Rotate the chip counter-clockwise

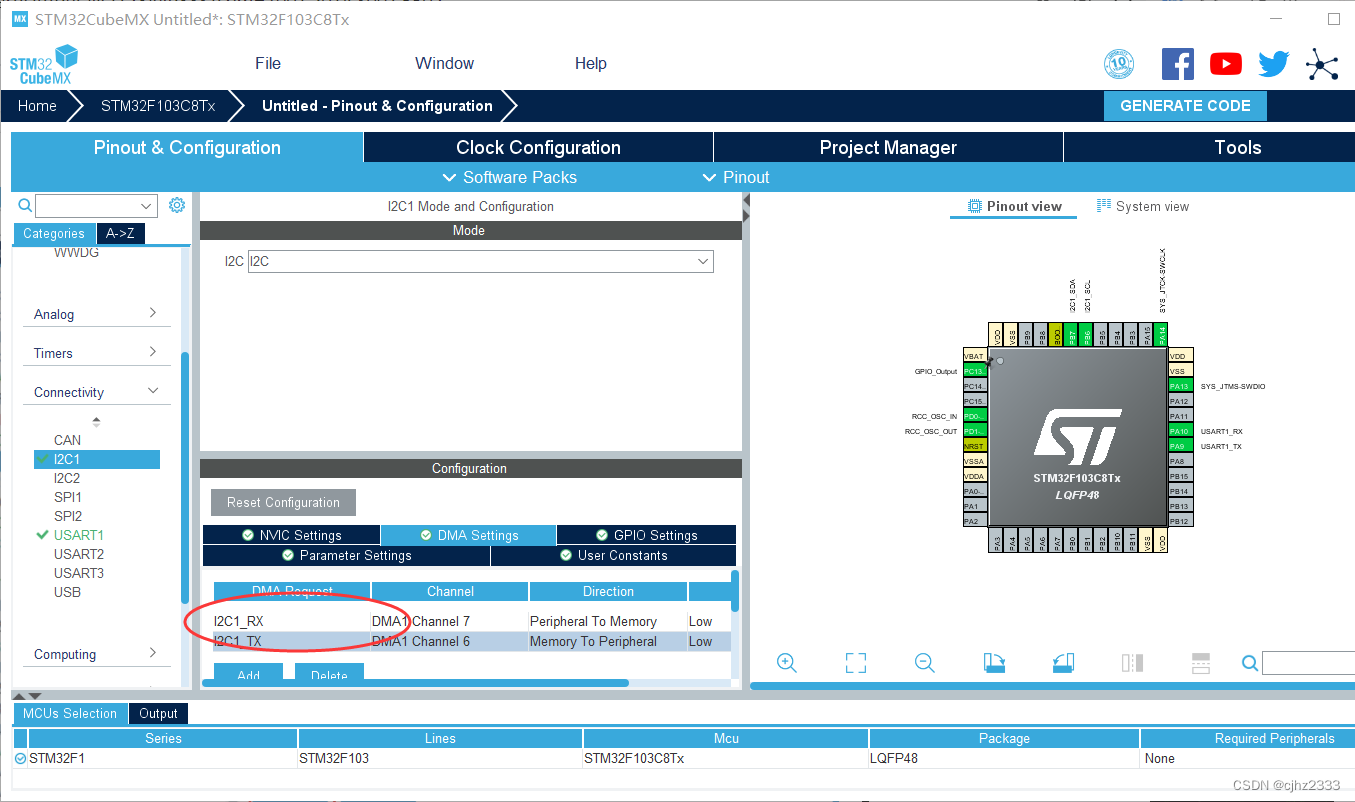pyautogui.click(x=1062, y=663)
